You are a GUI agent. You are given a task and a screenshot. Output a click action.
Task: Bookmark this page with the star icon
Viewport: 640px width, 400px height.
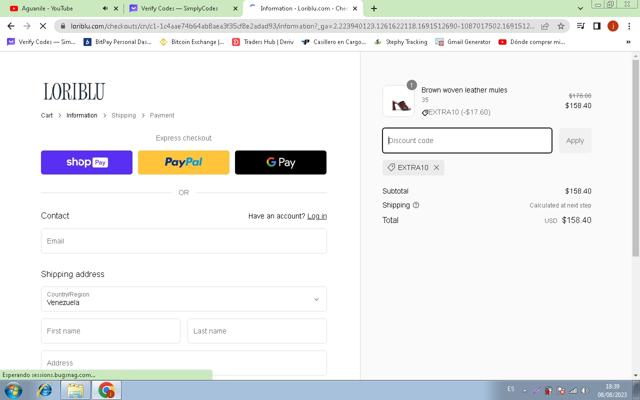(x=561, y=26)
